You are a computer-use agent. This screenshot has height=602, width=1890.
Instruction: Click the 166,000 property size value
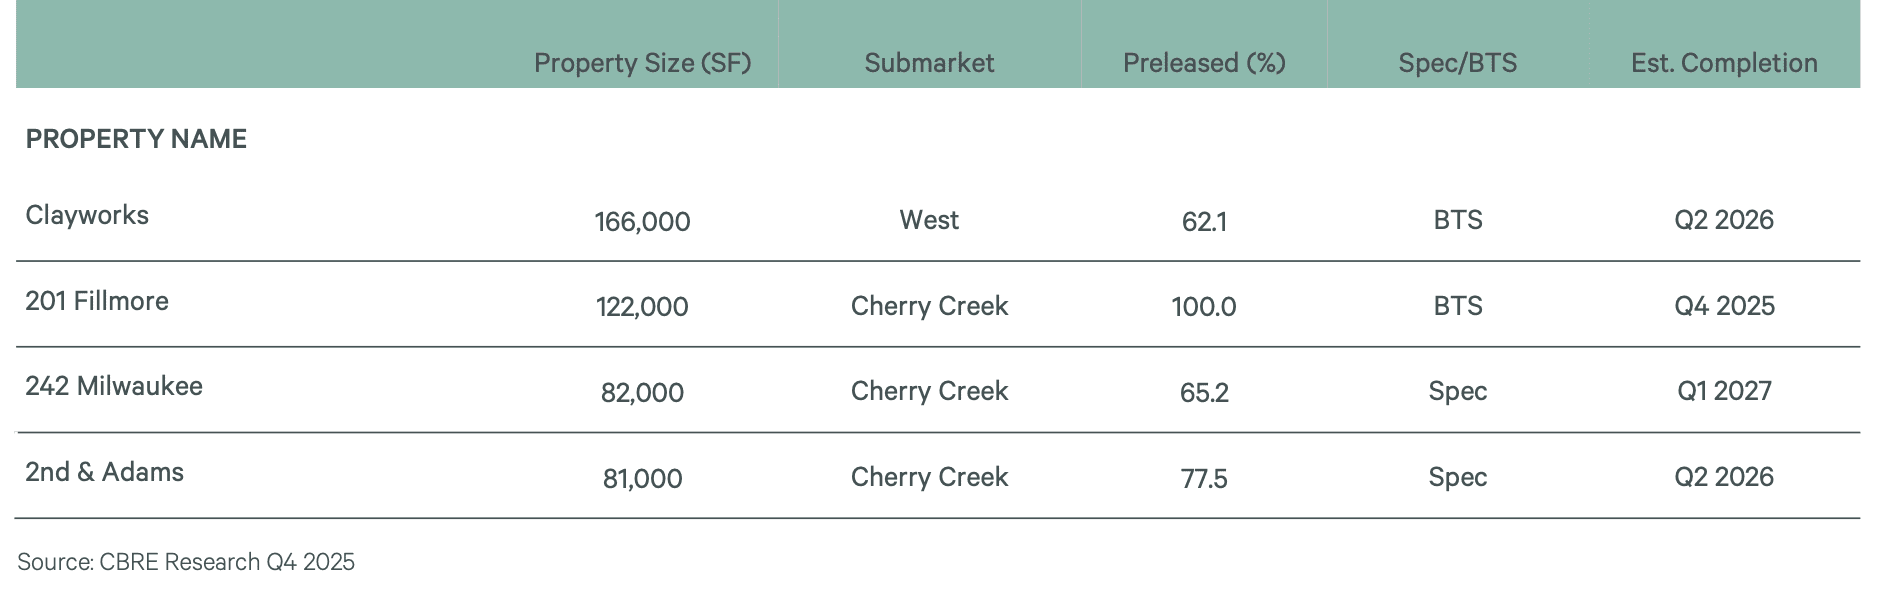point(642,222)
